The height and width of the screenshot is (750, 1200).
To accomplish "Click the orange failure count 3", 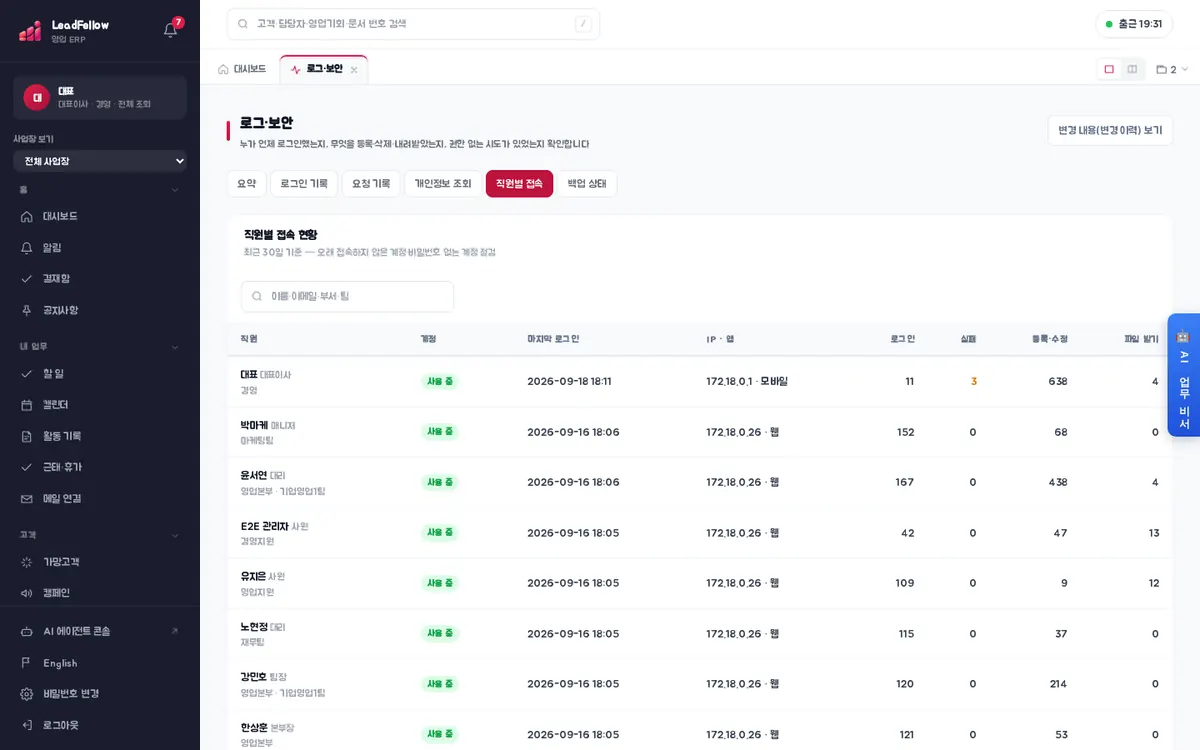I will pyautogui.click(x=973, y=381).
